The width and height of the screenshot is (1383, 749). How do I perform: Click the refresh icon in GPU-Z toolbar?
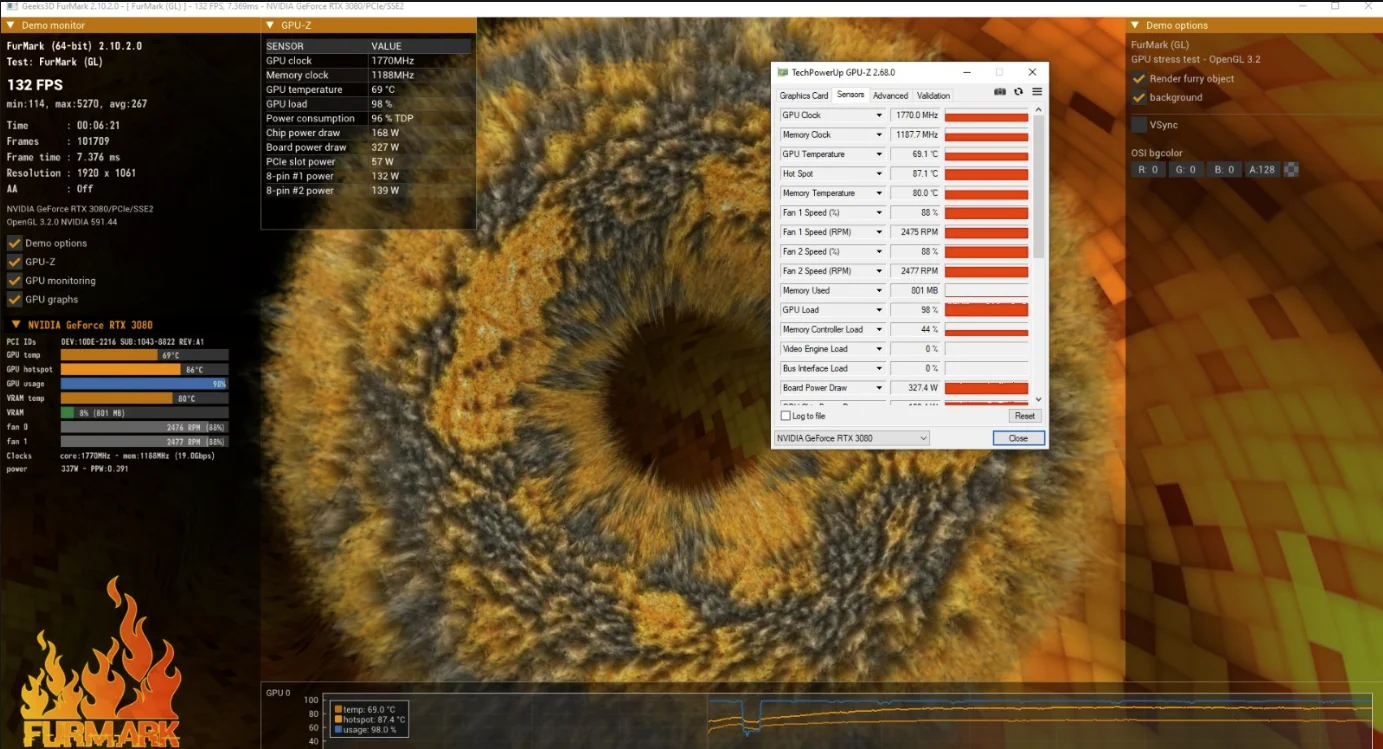pos(1018,91)
